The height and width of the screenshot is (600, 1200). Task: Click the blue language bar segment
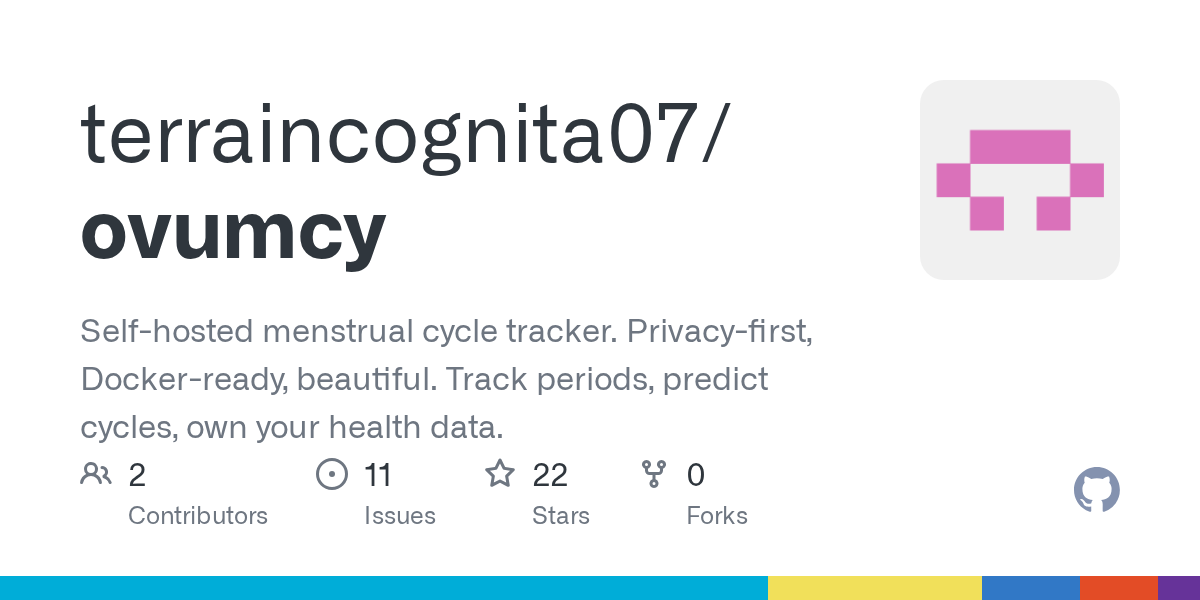[x=1030, y=588]
